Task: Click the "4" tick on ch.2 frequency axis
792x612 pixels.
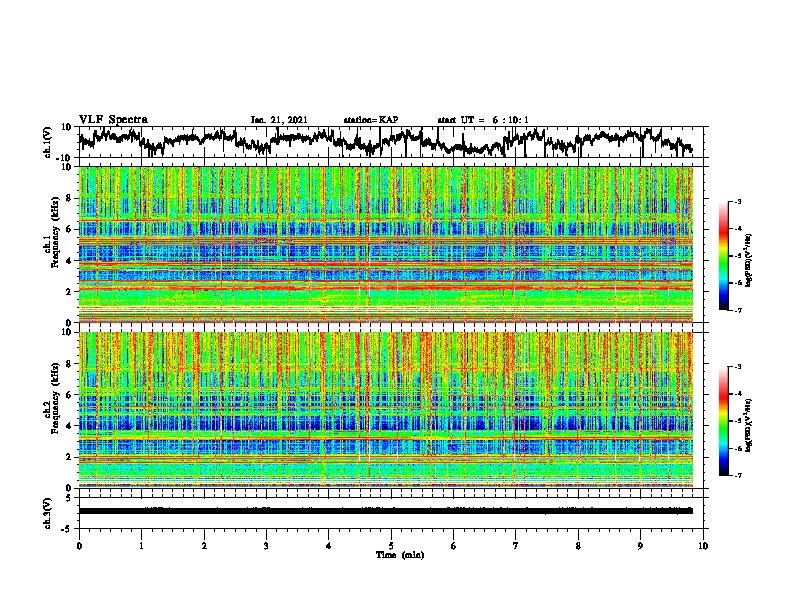Action: coord(70,426)
